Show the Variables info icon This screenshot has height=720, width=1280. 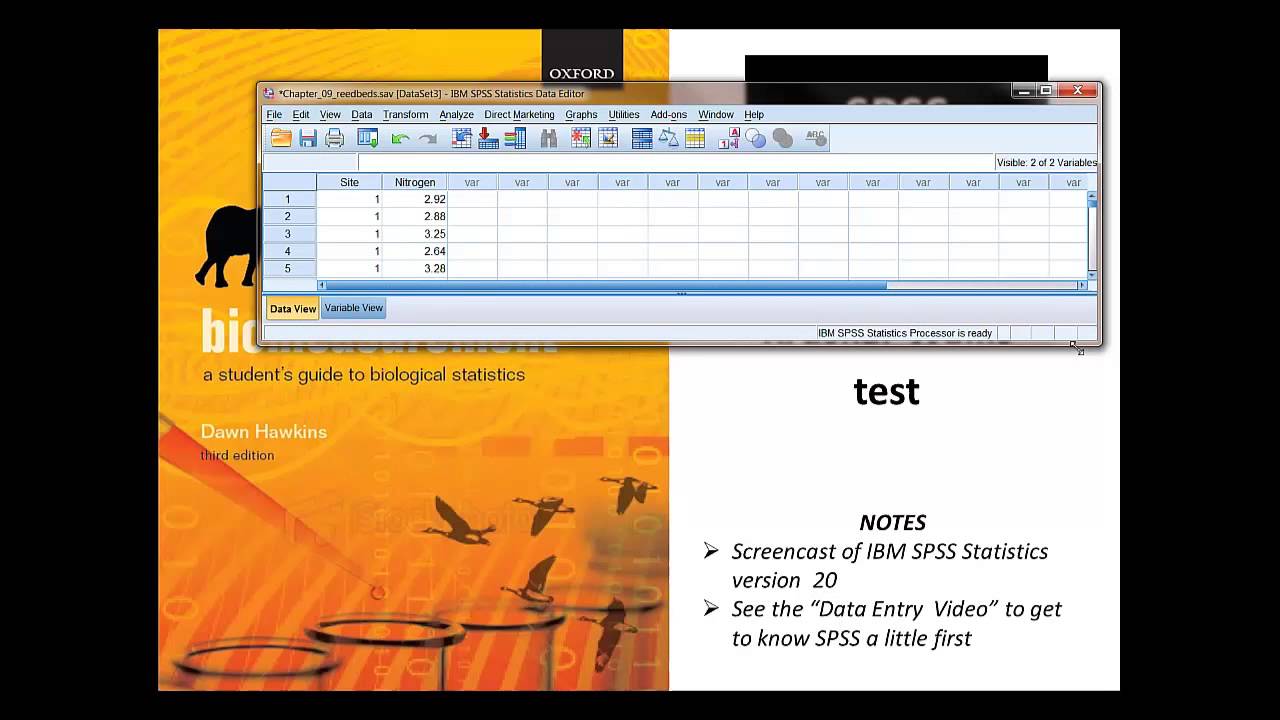[x=515, y=138]
